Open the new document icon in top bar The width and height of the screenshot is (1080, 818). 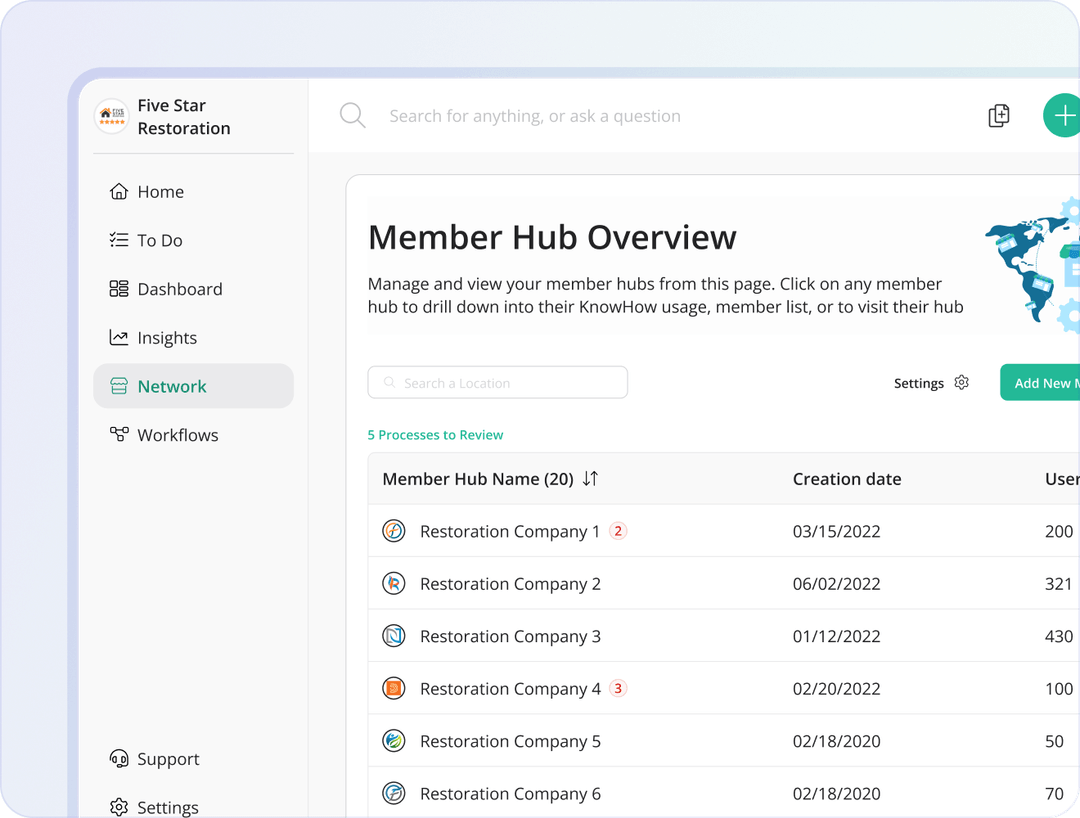click(x=998, y=115)
